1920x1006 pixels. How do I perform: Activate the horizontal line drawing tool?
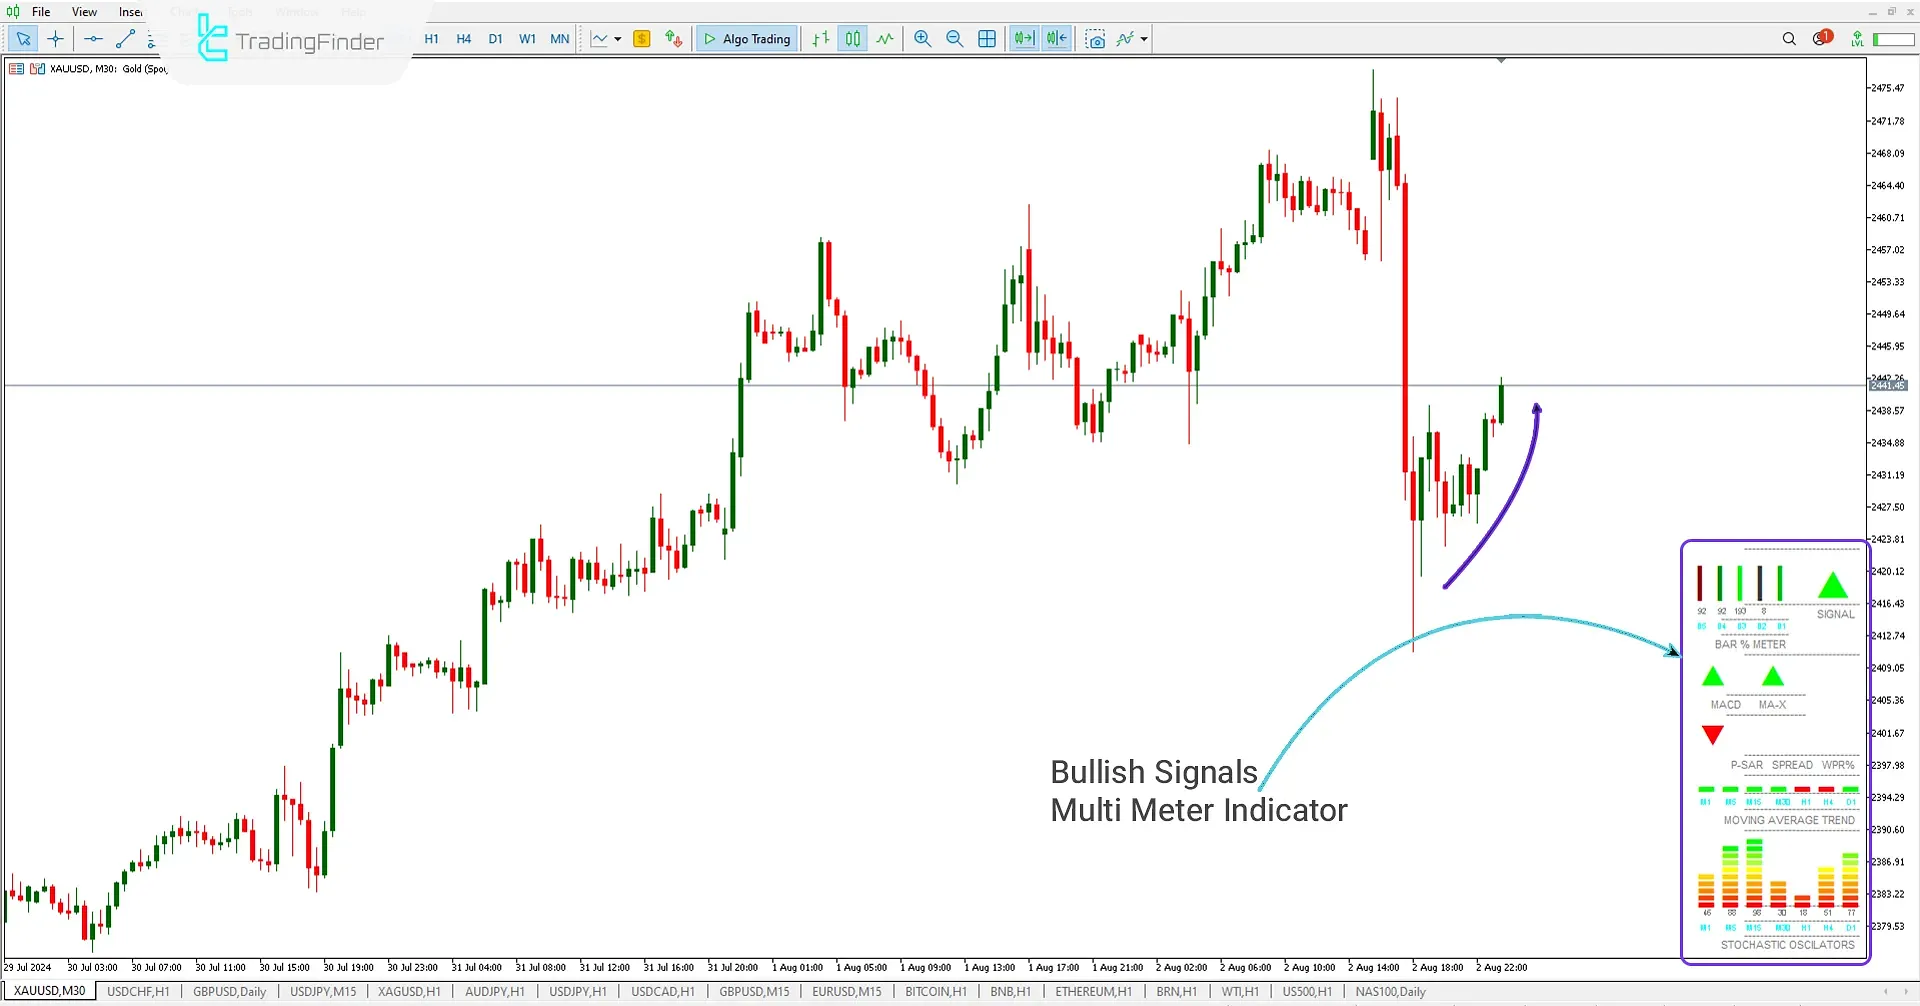click(93, 39)
